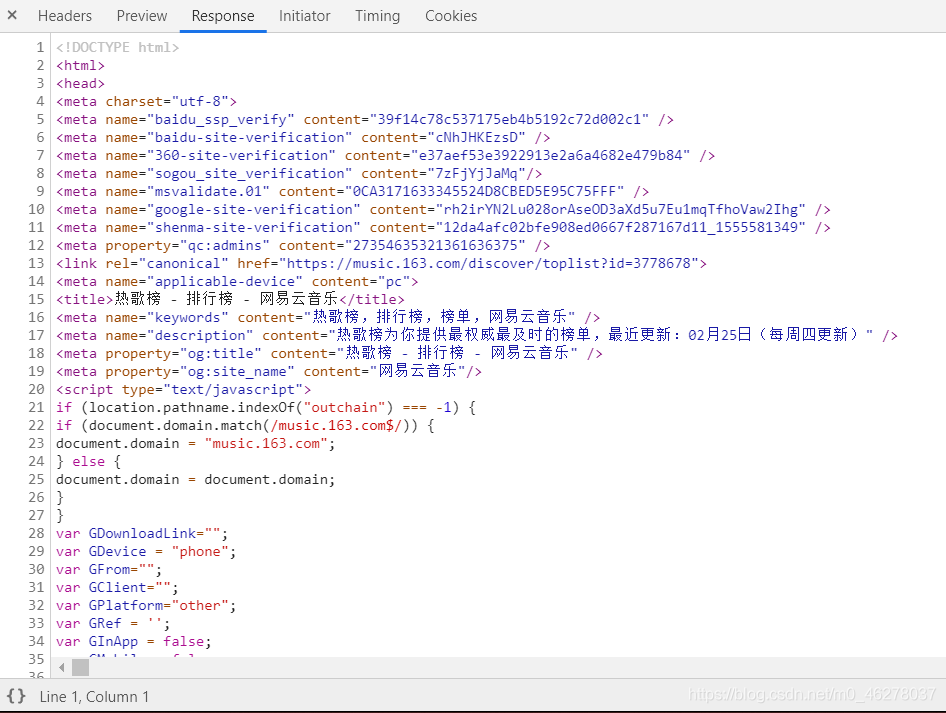Screen dimensions: 946x713
Task: Open the Preview tab
Action: 142,16
